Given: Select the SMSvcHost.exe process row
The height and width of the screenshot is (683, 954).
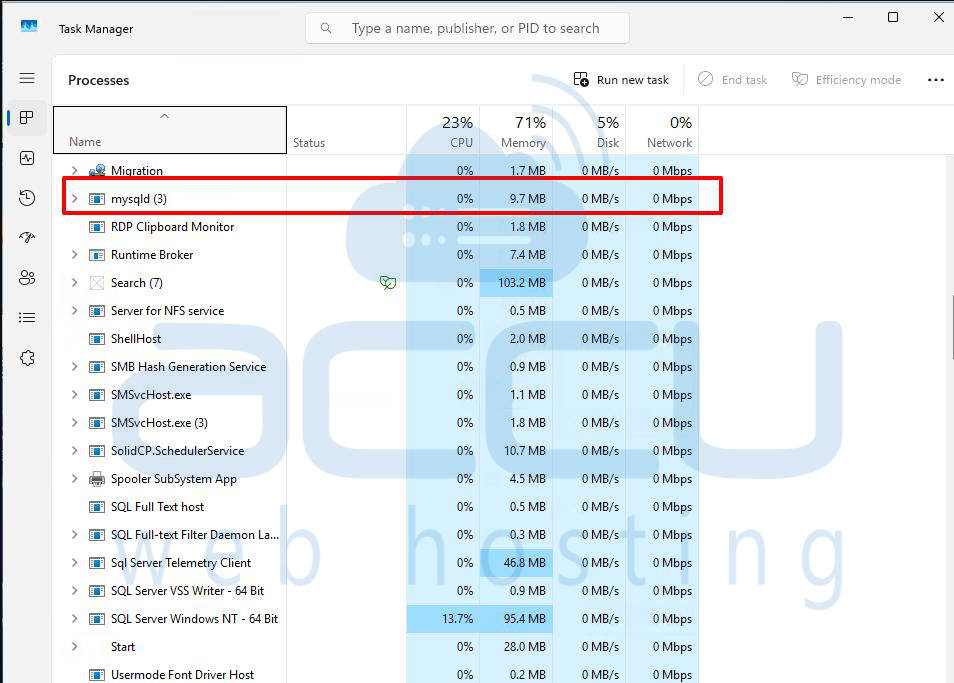Looking at the screenshot, I should pos(375,395).
